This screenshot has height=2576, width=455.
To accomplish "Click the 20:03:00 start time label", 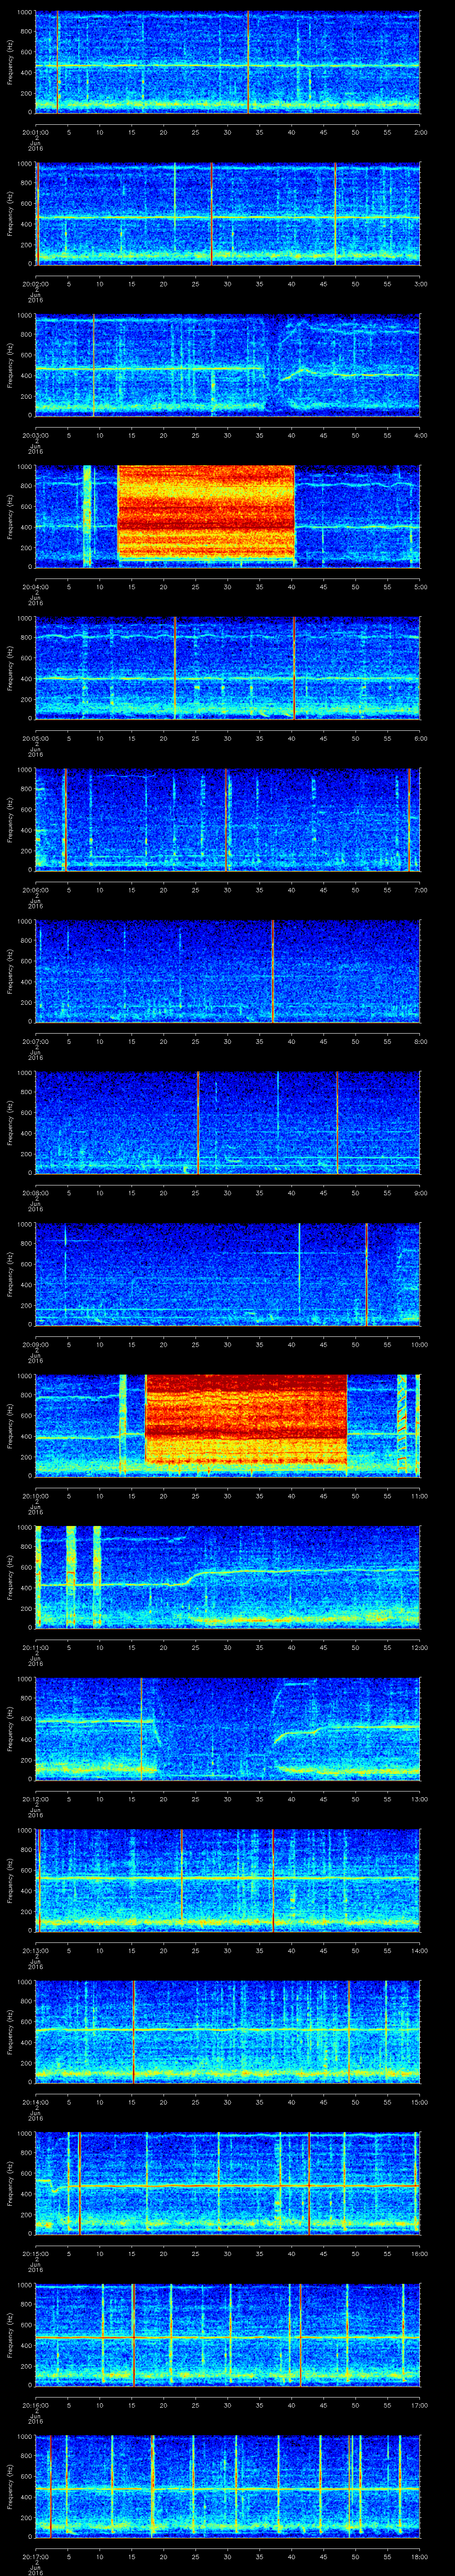I will pyautogui.click(x=35, y=435).
